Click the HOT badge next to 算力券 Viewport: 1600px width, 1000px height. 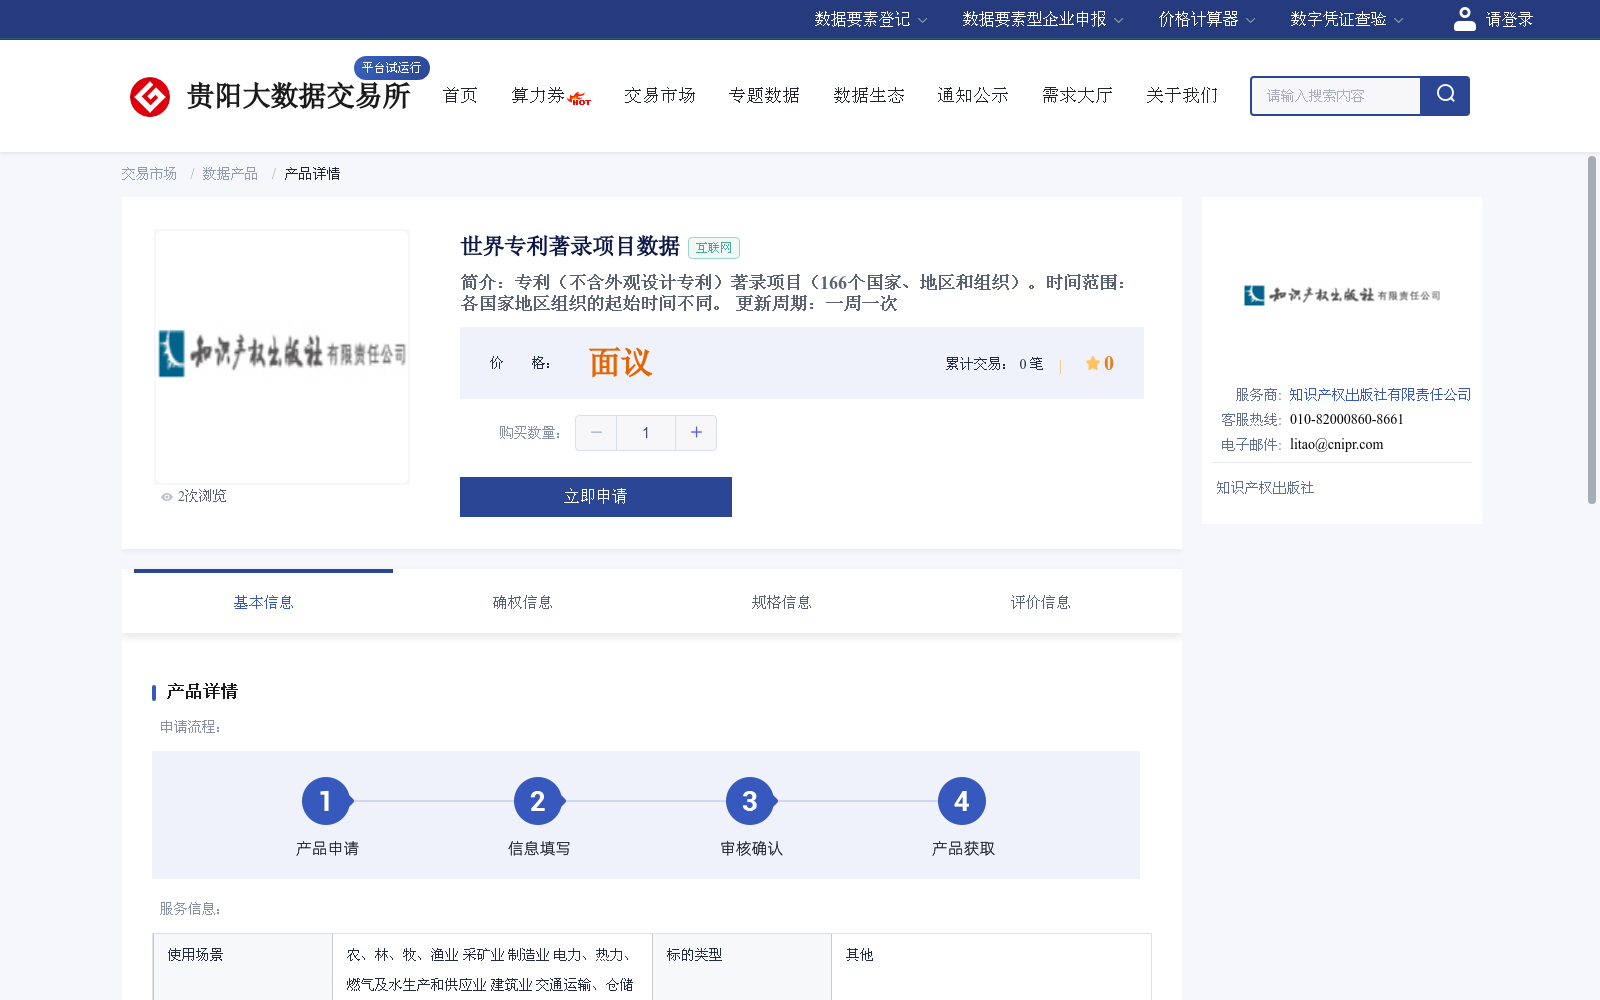pyautogui.click(x=579, y=98)
